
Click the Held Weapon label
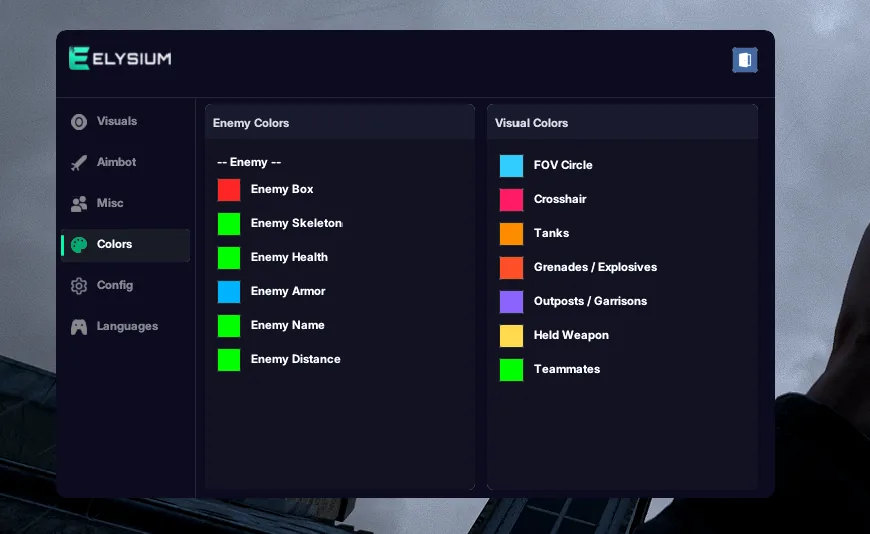coord(571,335)
